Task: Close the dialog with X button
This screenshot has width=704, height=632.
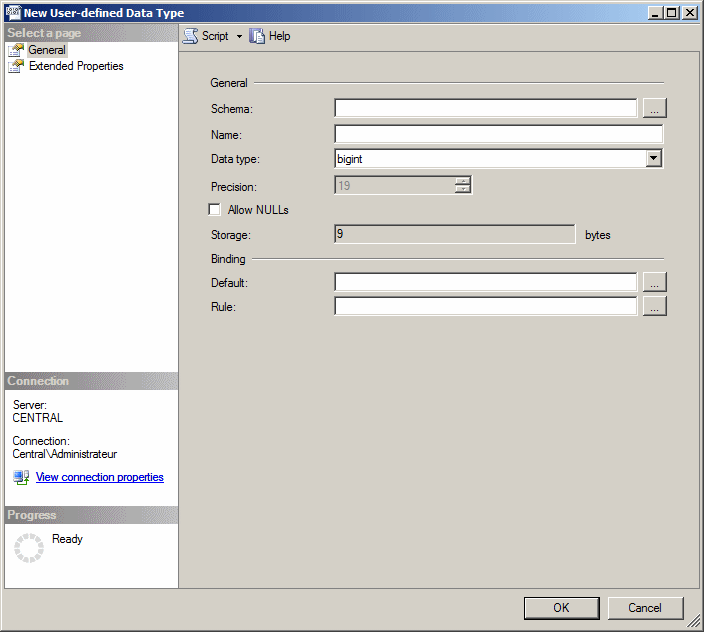Action: pos(690,13)
